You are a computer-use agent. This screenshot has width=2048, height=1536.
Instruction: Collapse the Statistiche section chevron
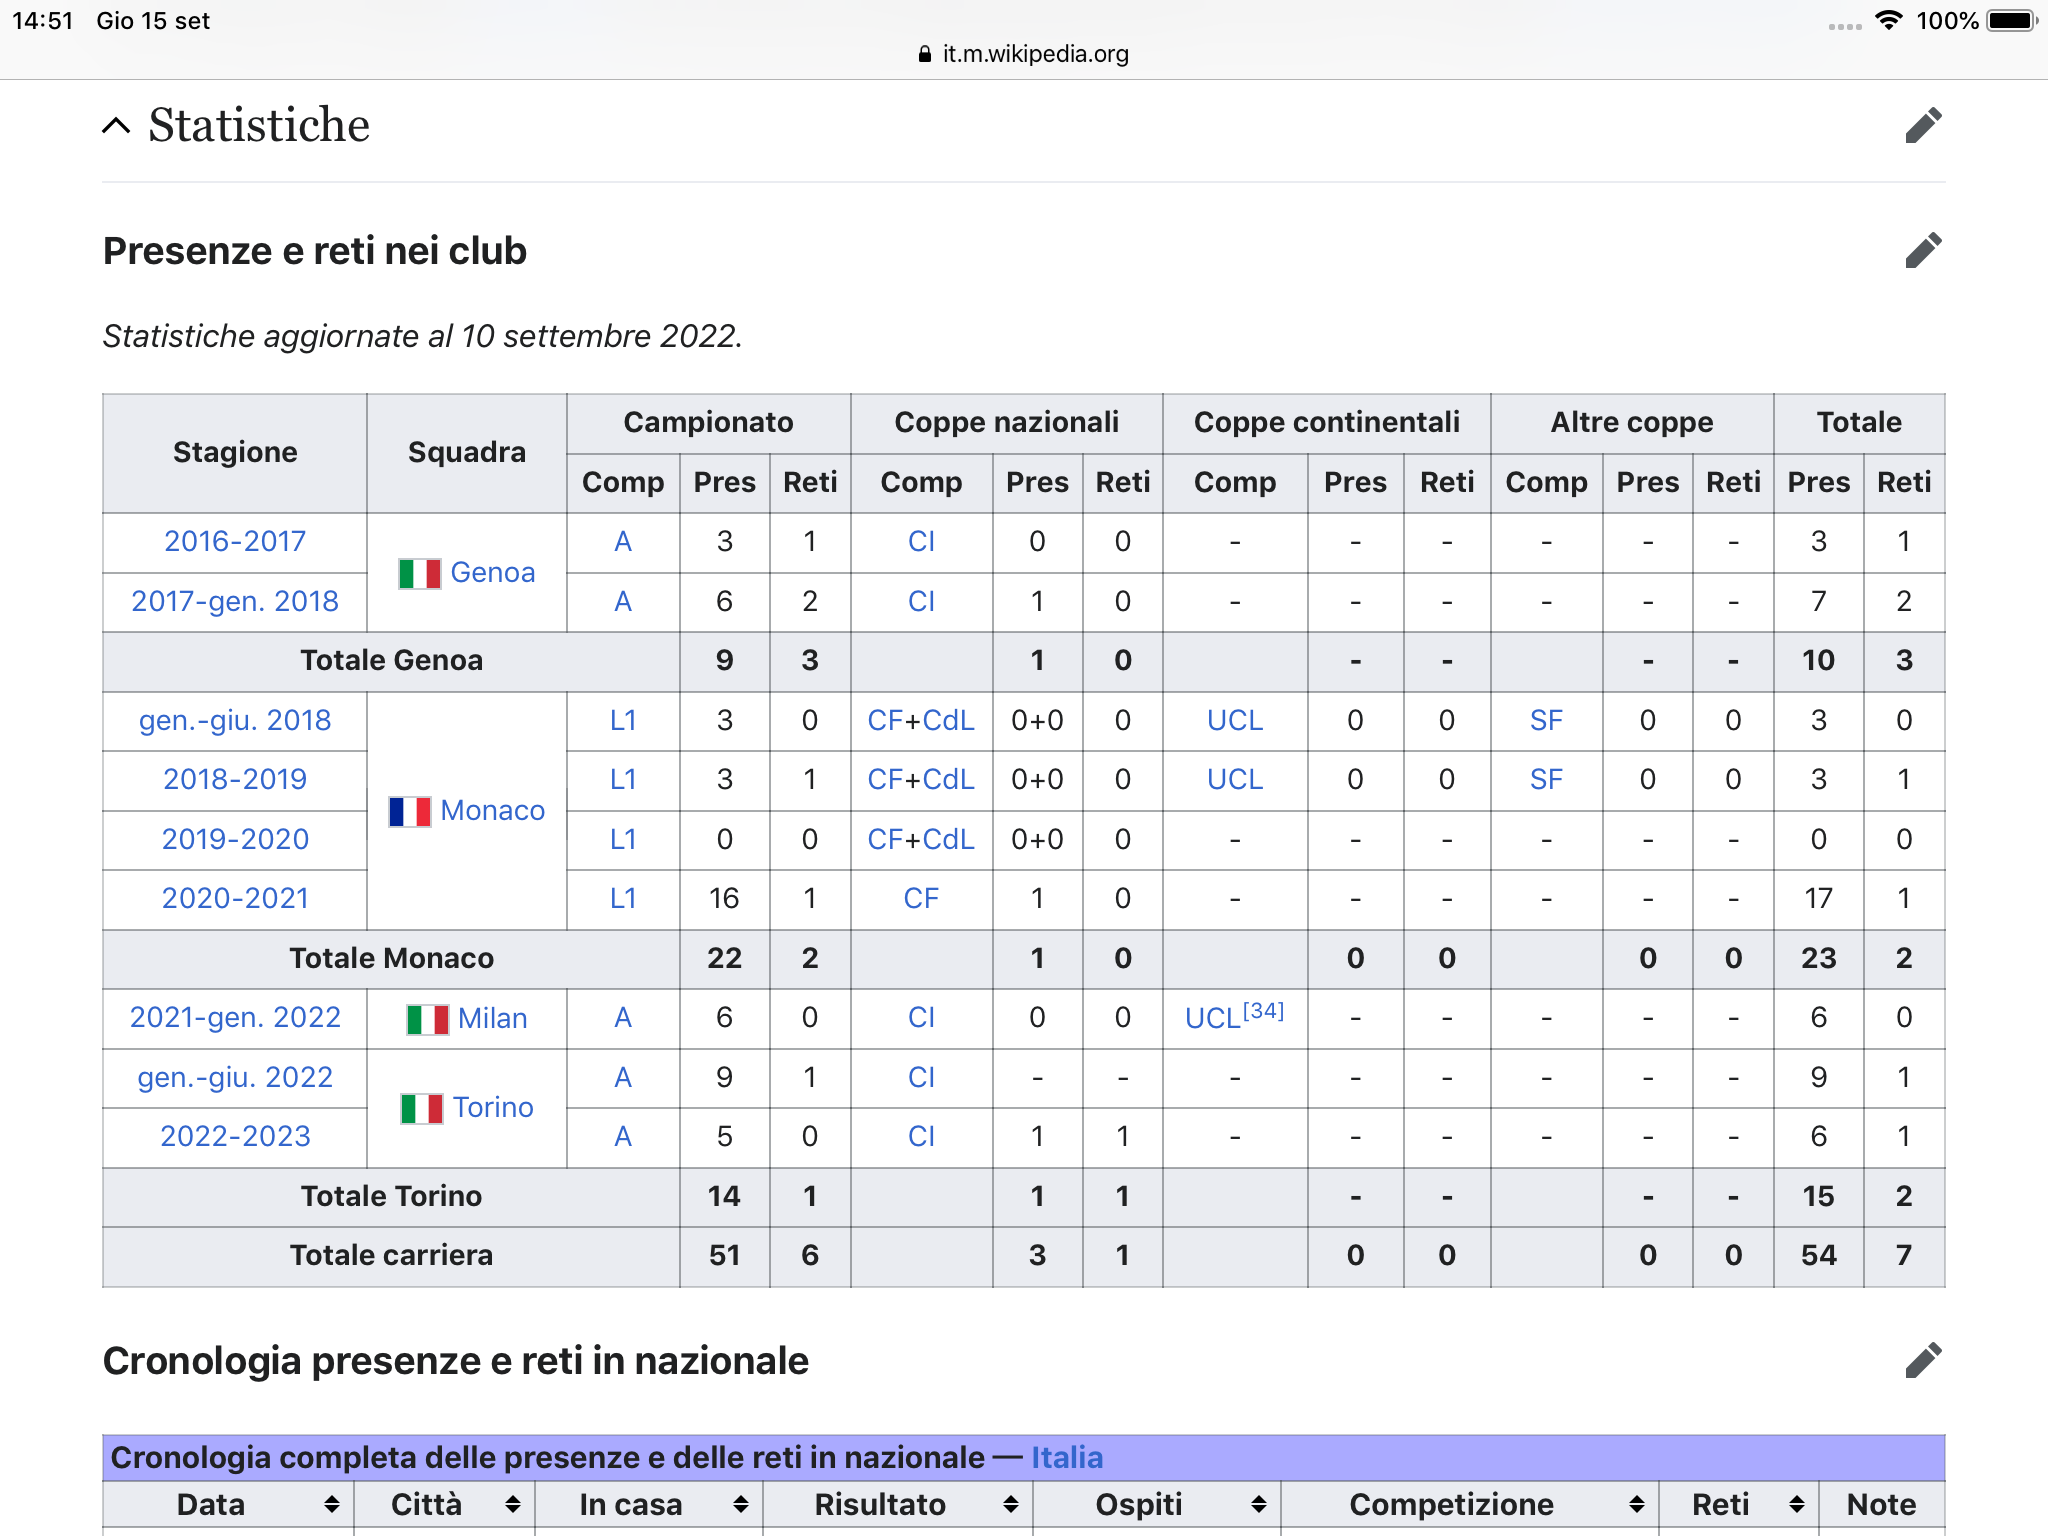[116, 126]
